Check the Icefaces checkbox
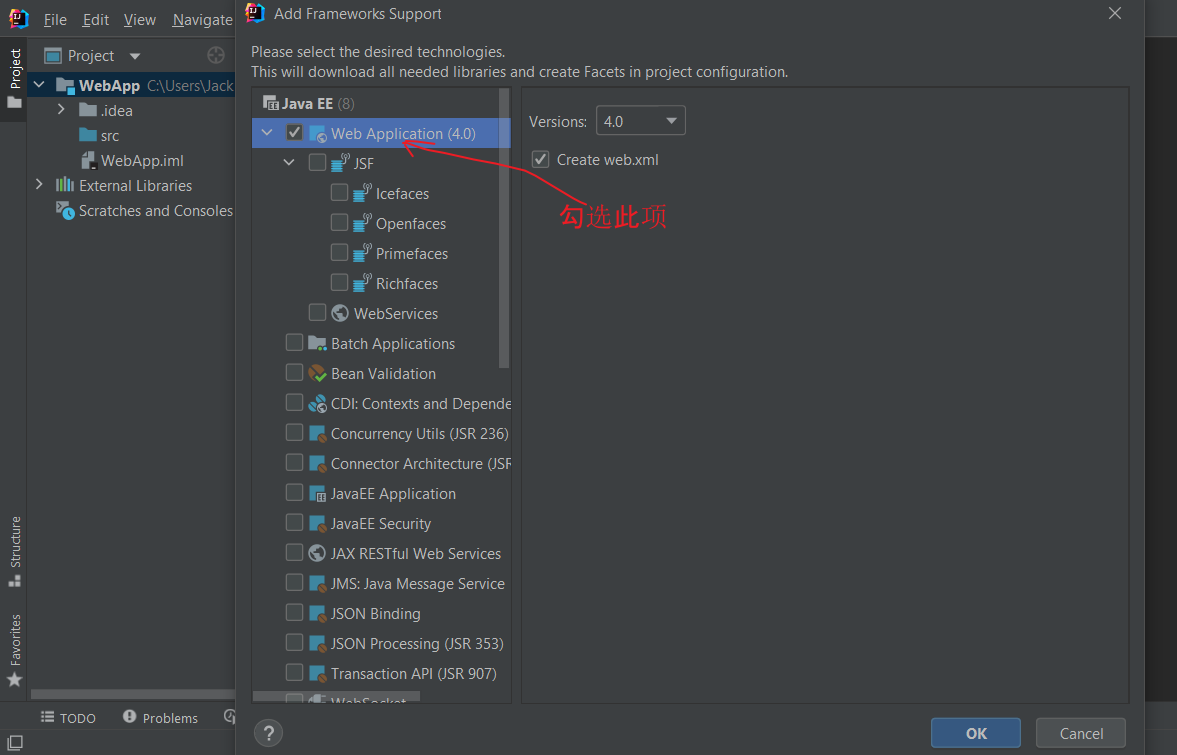Screen dimensions: 1177x755 (339, 192)
